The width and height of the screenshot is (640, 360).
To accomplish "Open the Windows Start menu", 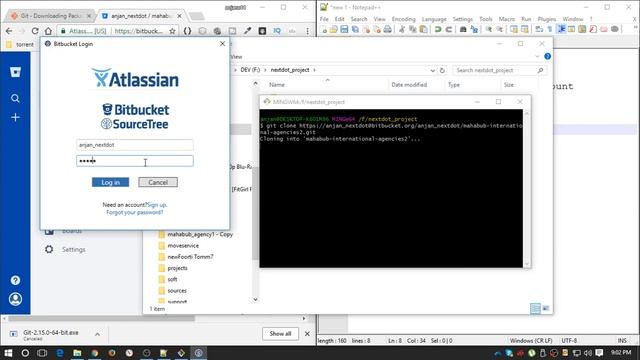I will [x=8, y=353].
